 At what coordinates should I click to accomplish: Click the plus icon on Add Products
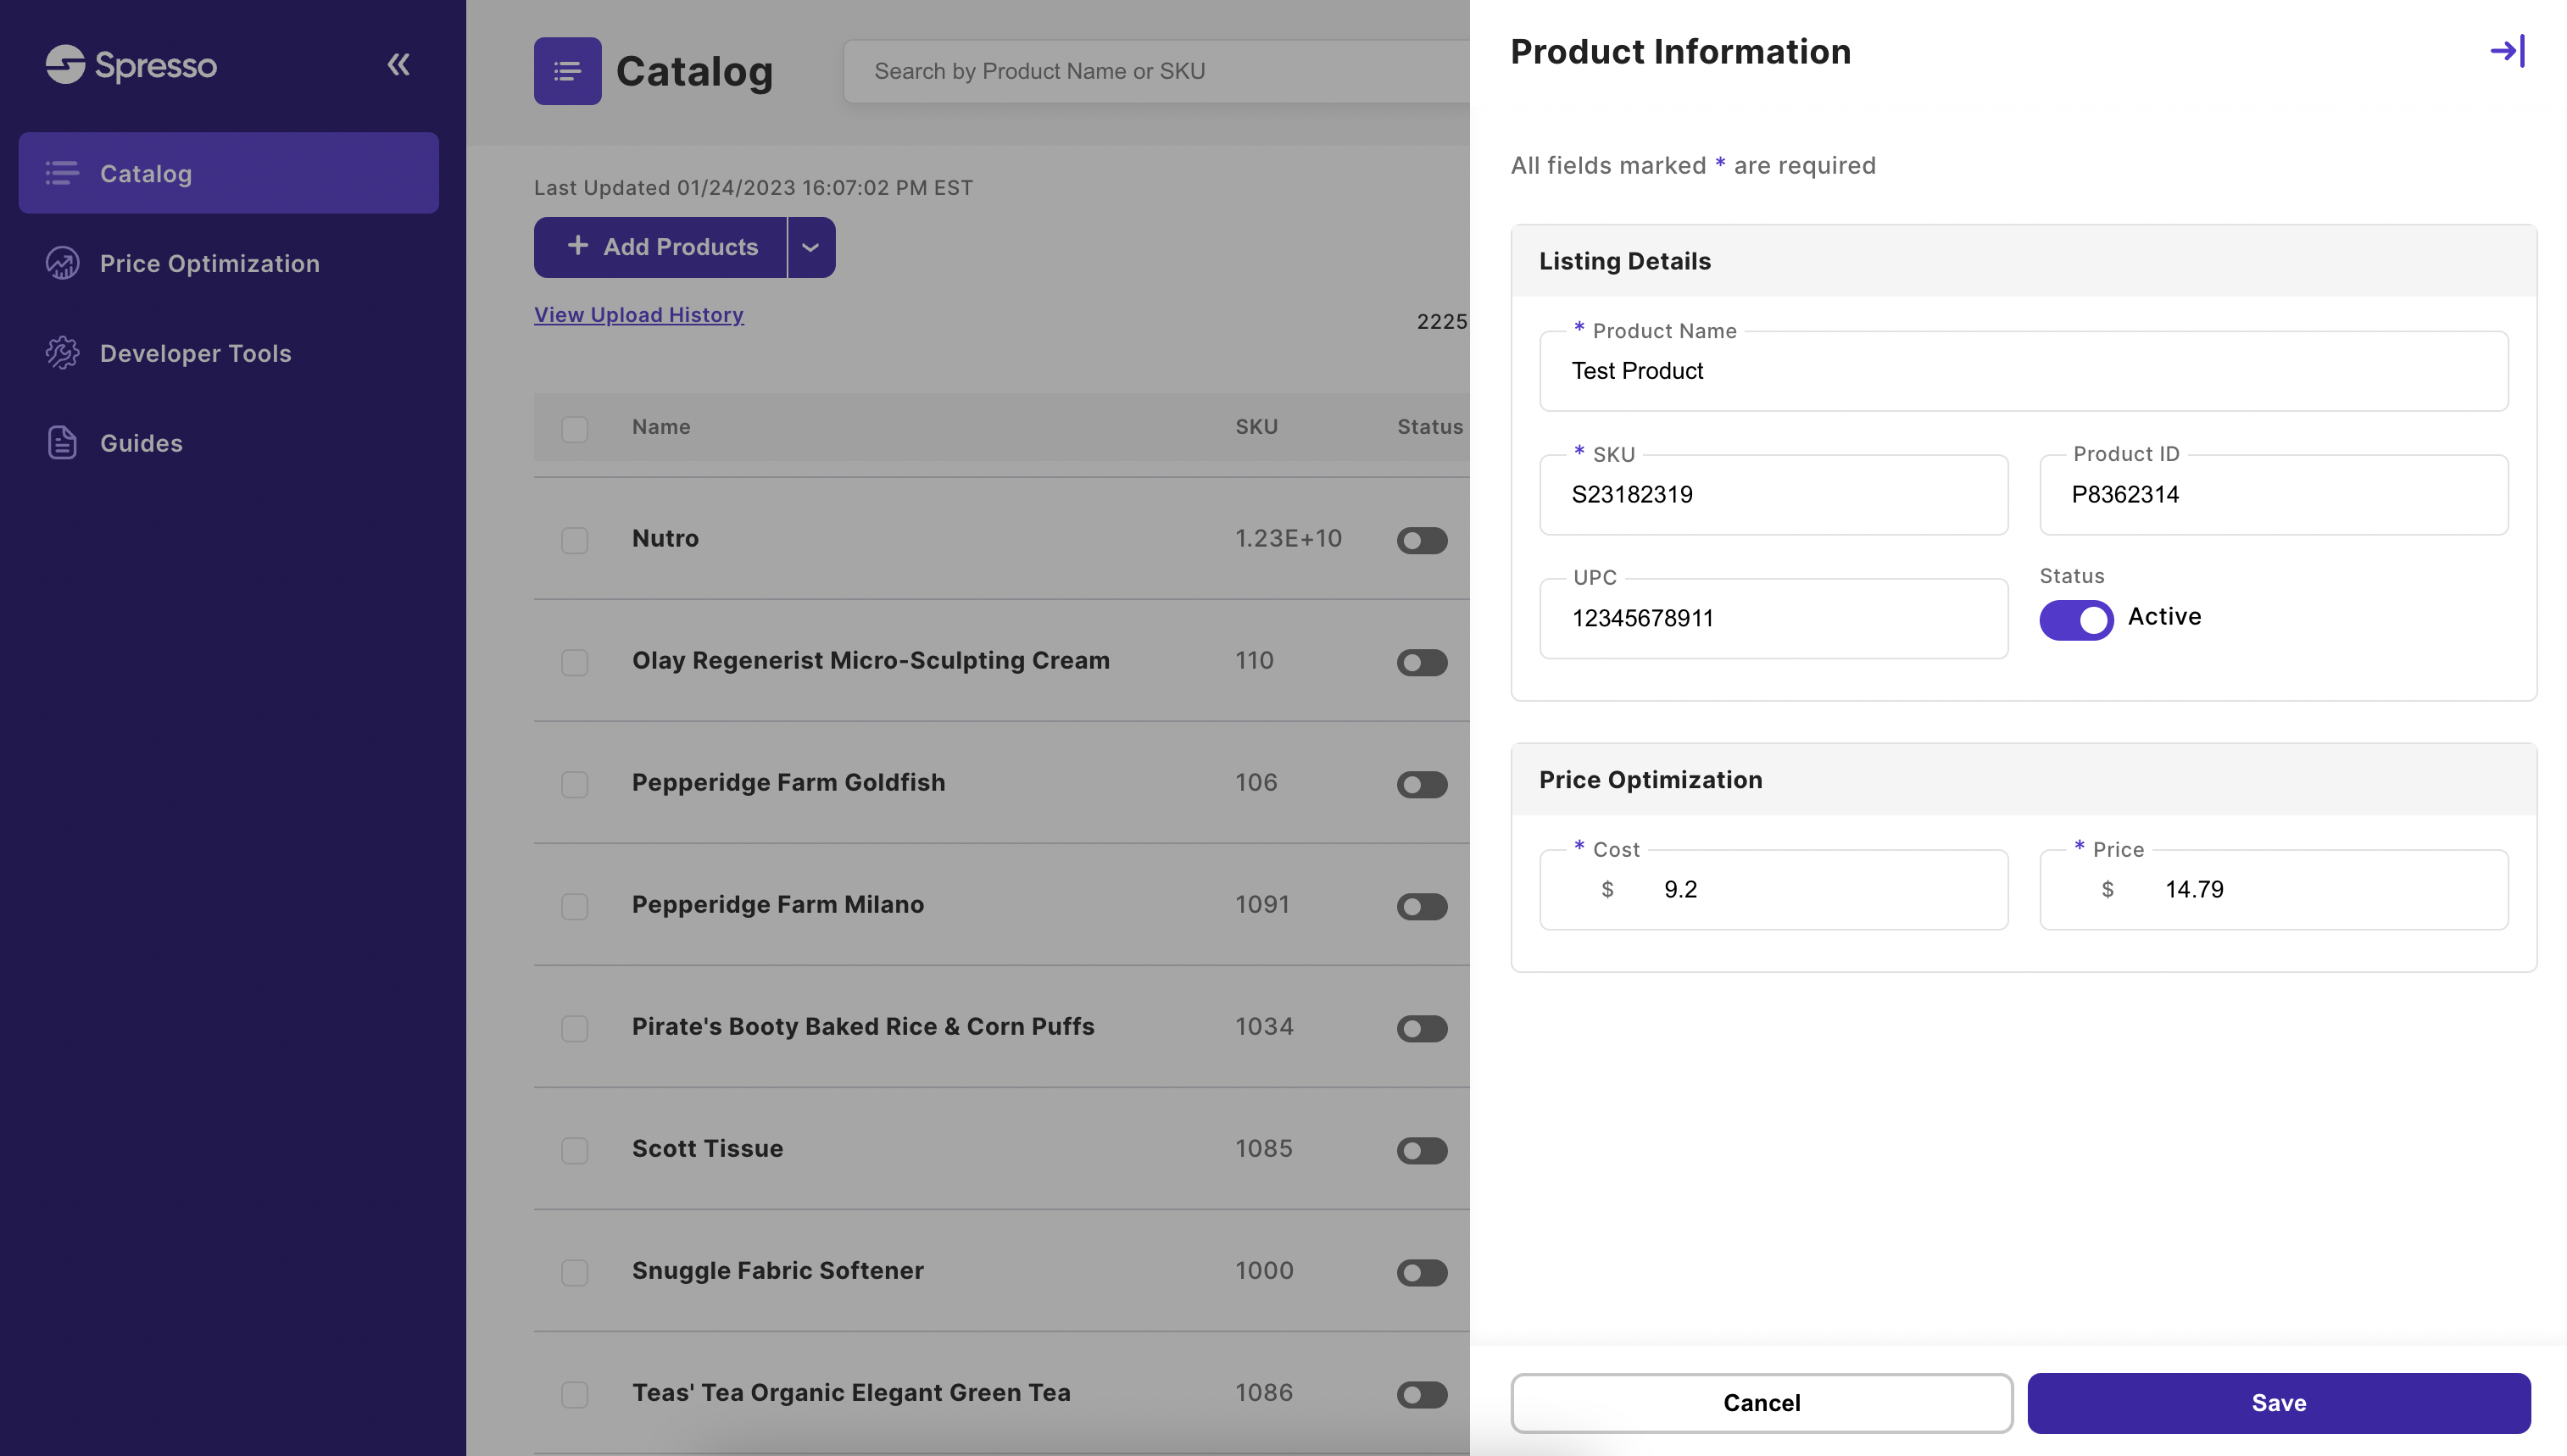pyautogui.click(x=577, y=246)
